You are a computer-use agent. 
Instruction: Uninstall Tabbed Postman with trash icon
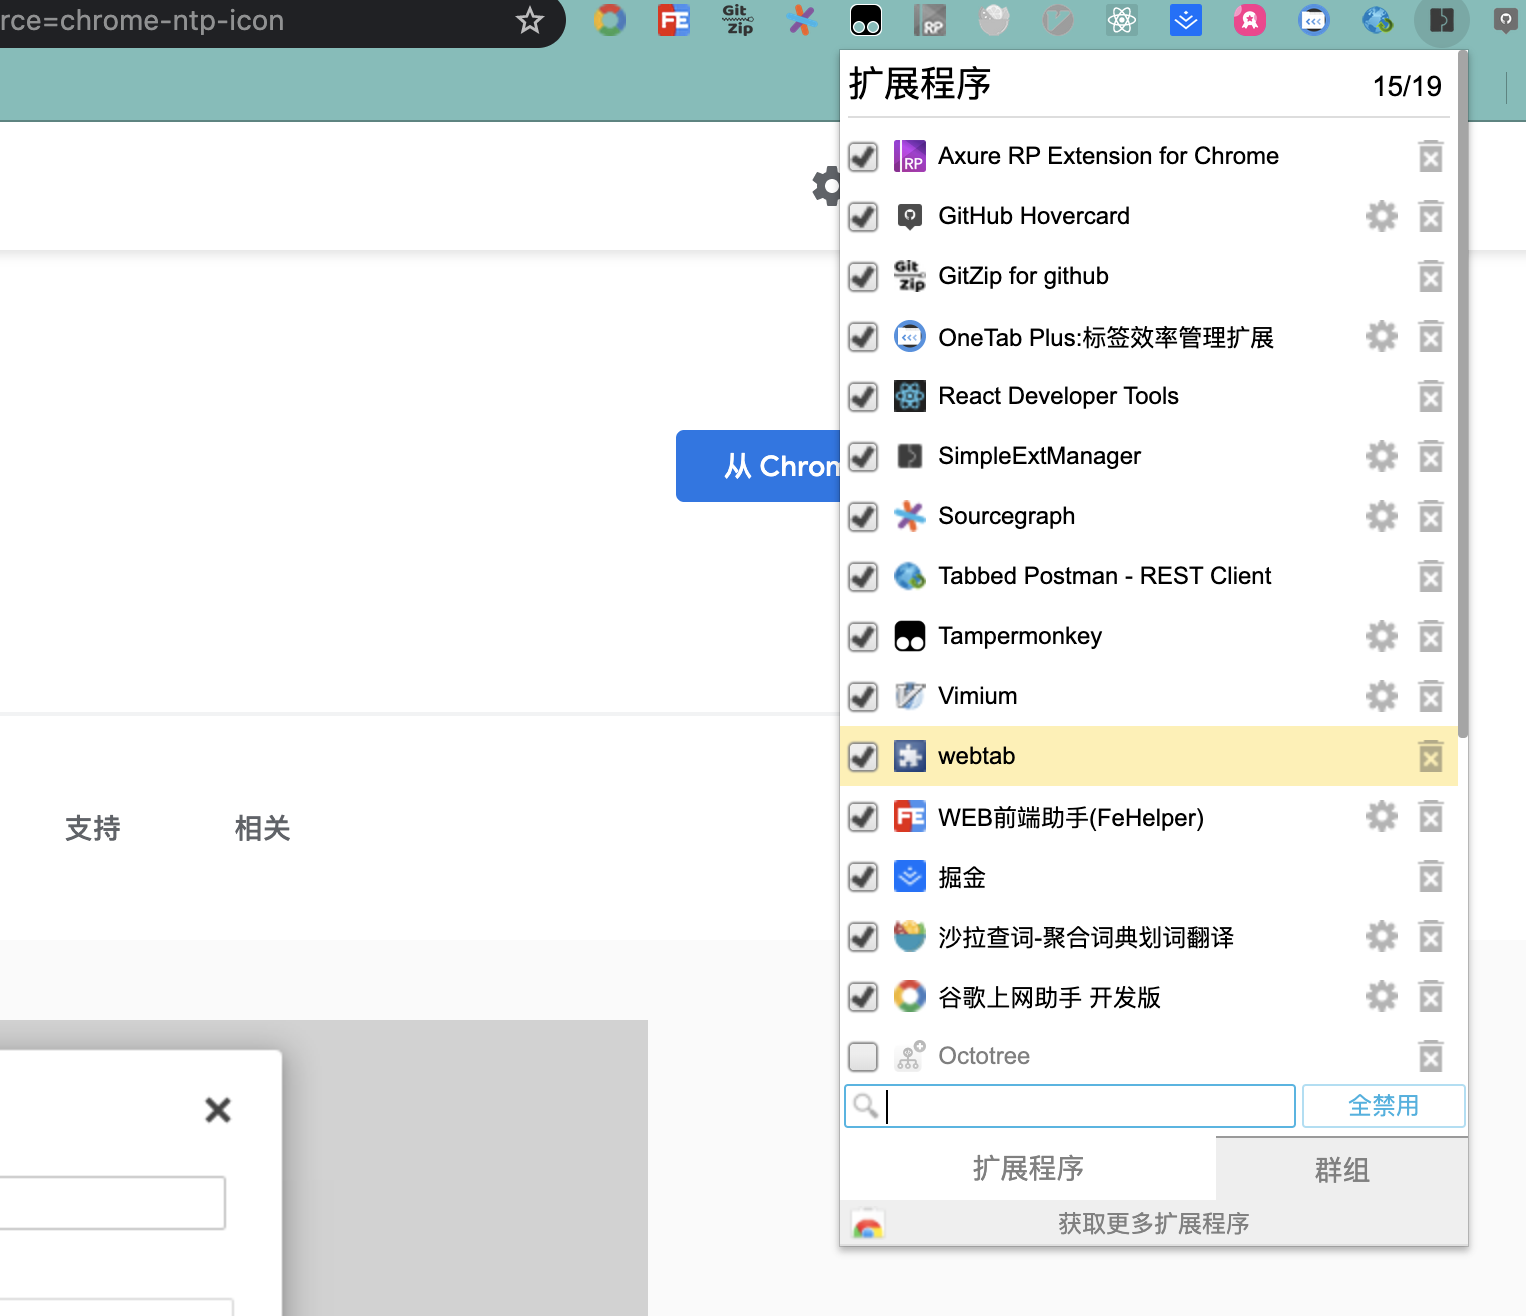tap(1431, 576)
